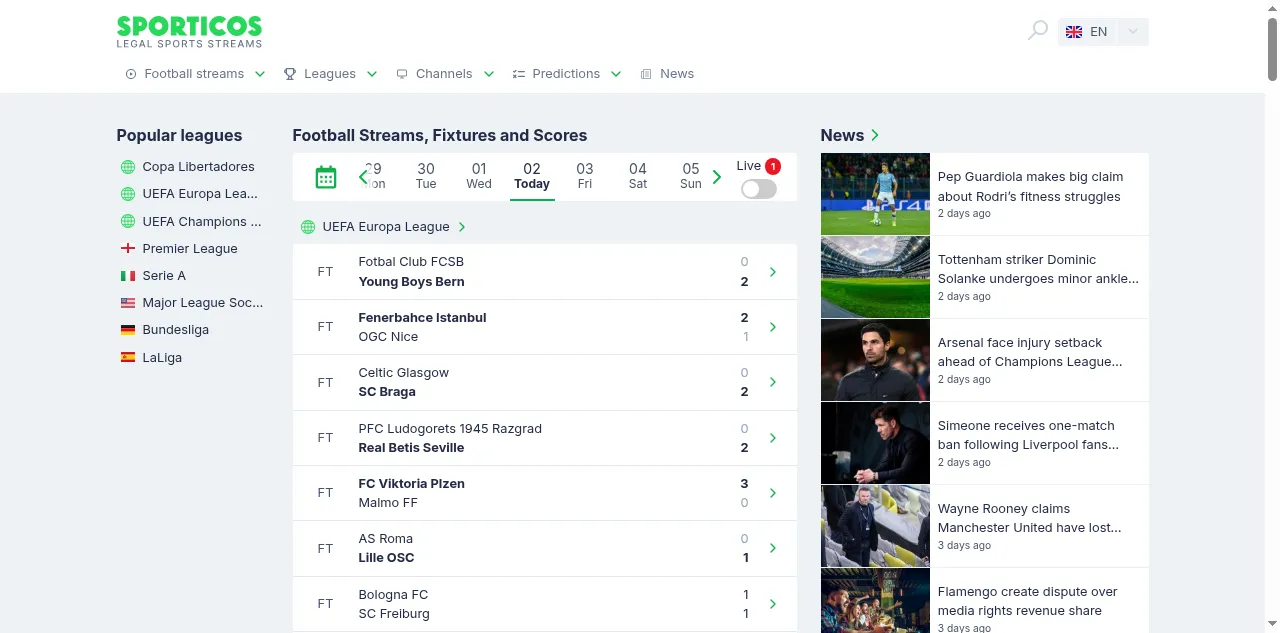
Task: Go to previous dates arrow
Action: point(364,177)
